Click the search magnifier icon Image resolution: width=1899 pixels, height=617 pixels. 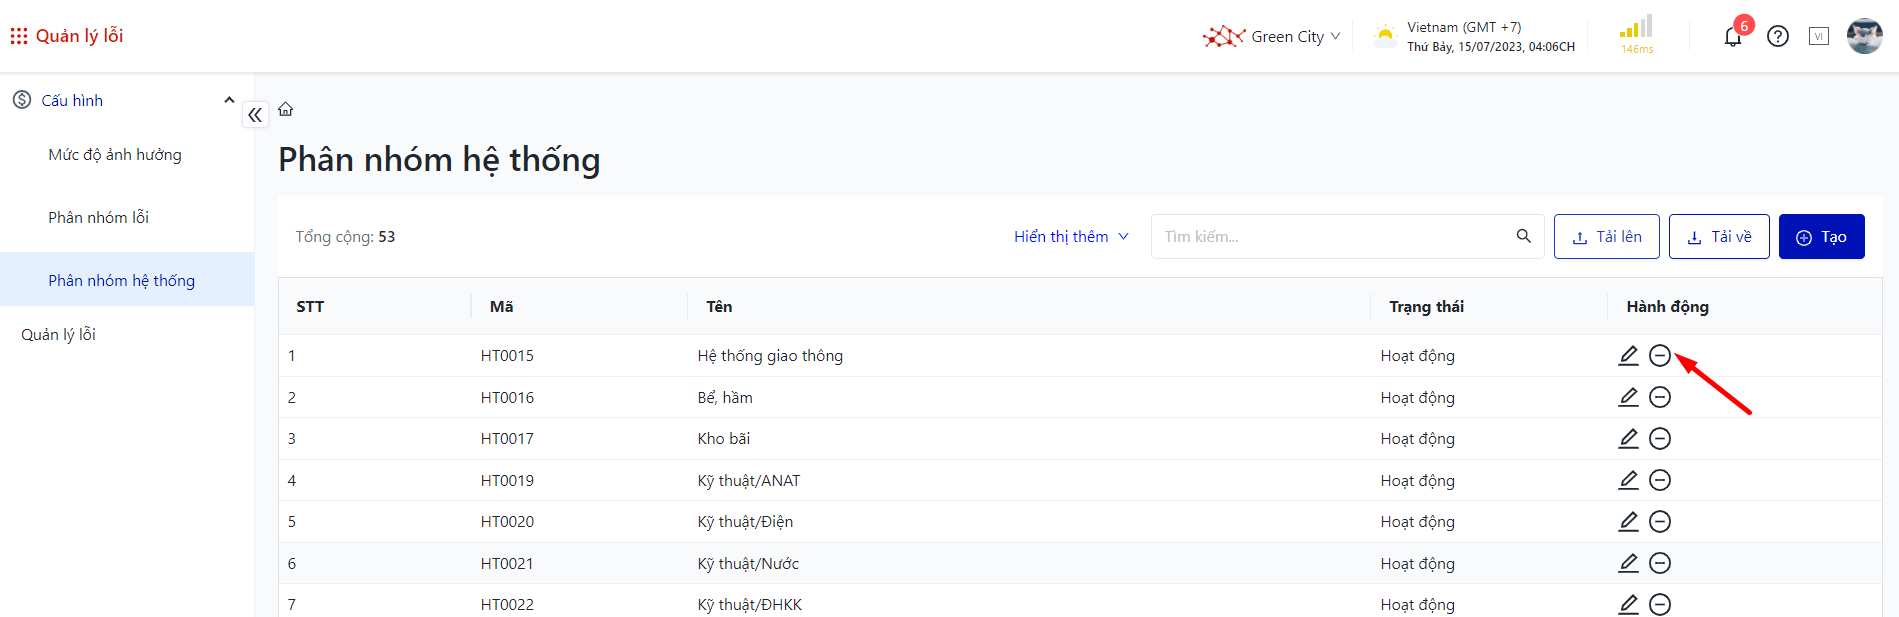click(1523, 236)
